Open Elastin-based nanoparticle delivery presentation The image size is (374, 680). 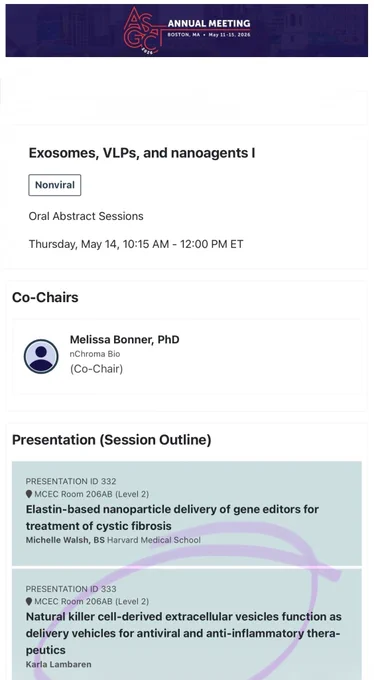coord(187,513)
